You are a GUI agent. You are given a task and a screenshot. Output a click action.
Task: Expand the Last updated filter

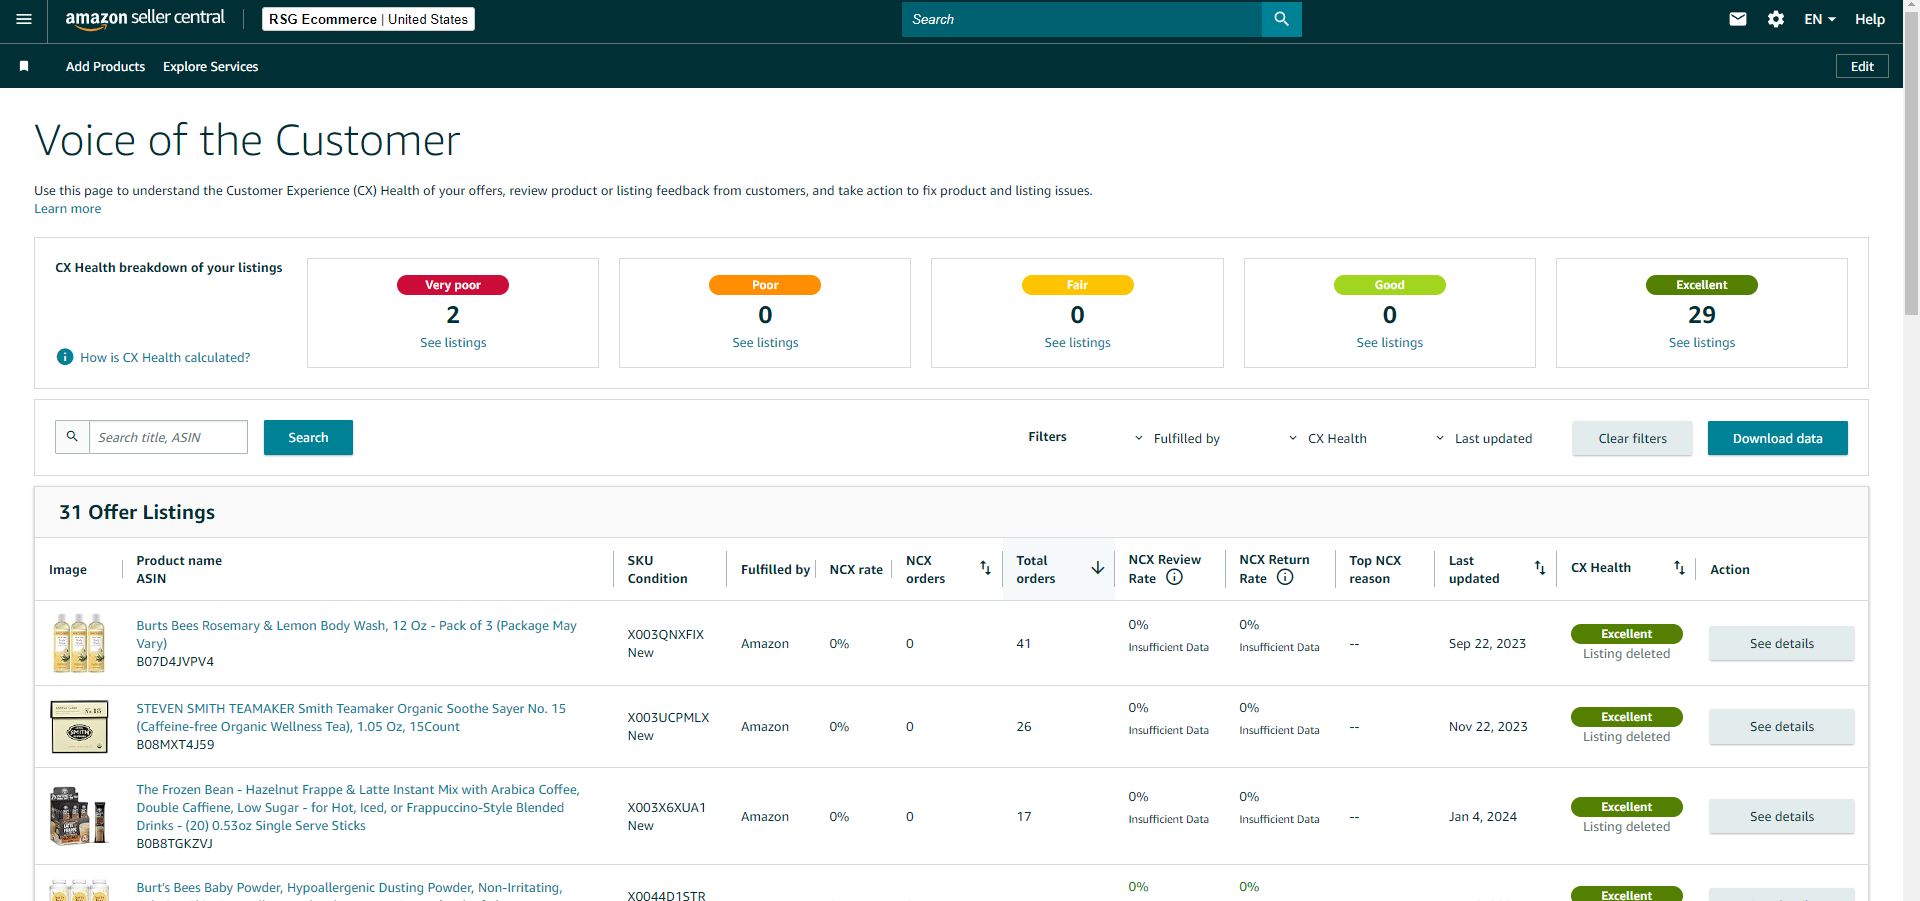click(x=1484, y=438)
